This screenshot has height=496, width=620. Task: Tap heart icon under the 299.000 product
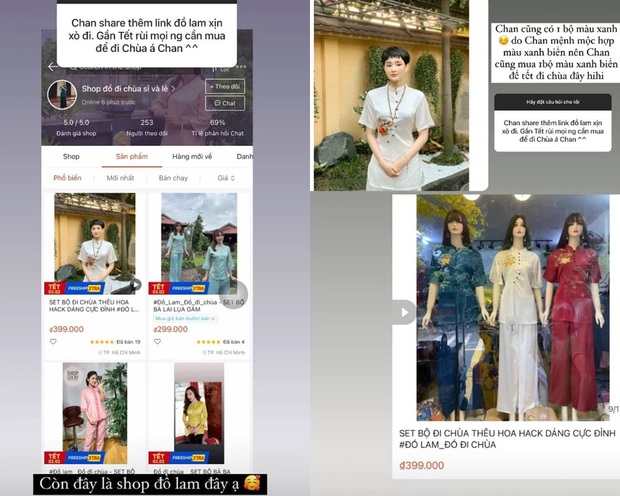tap(157, 341)
